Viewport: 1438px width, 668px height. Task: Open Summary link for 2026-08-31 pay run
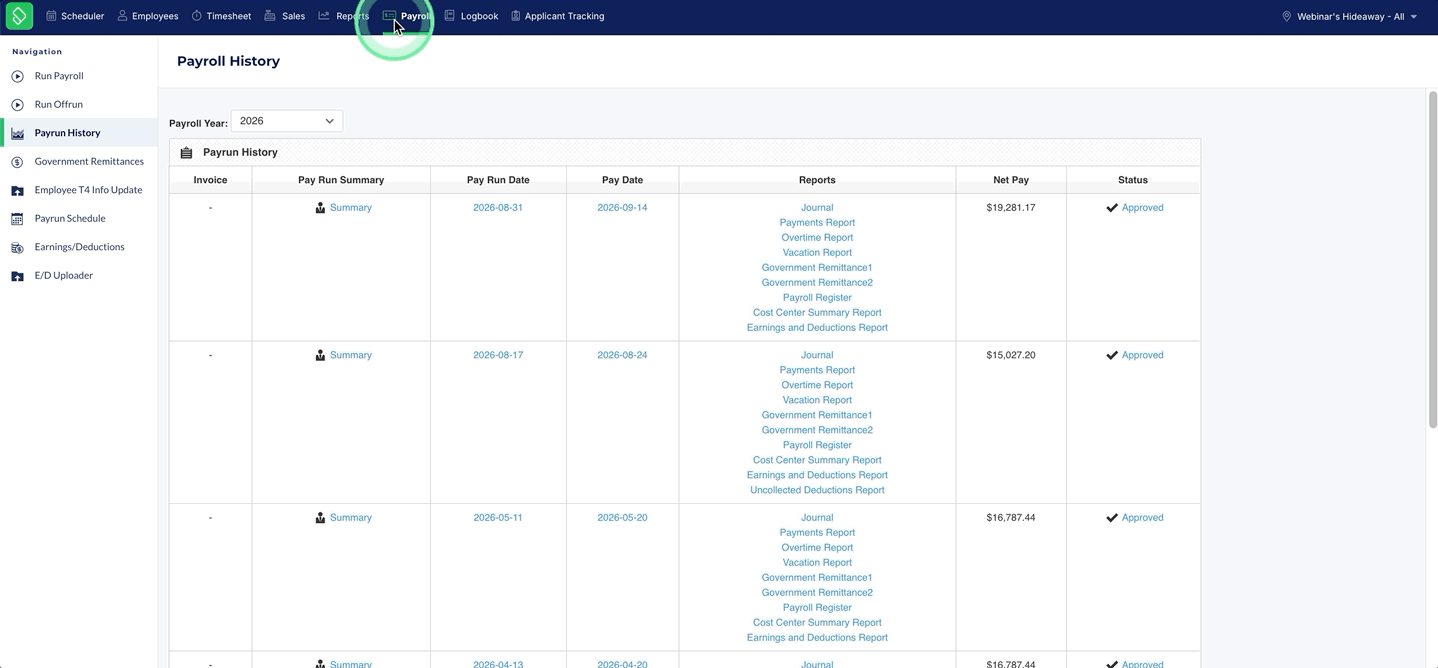point(351,208)
